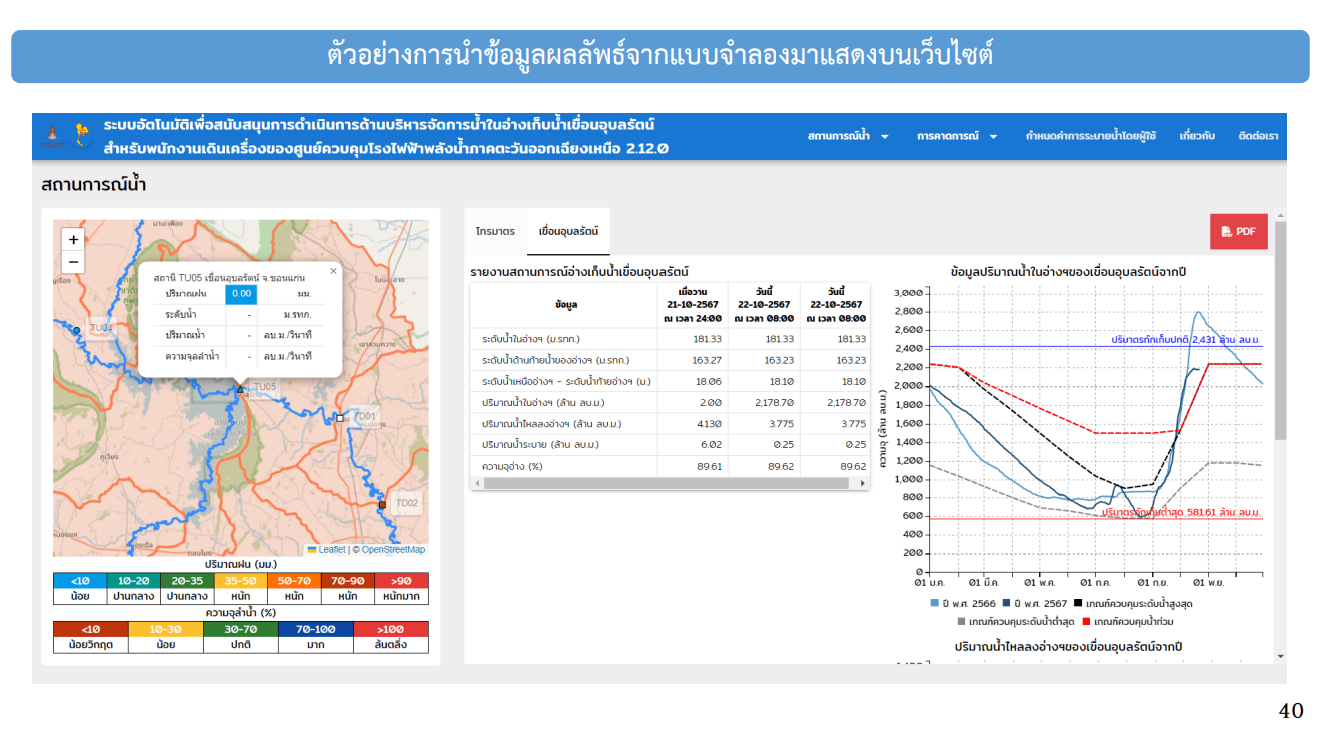This screenshot has width=1318, height=740.
Task: Zoom out on the map
Action: [x=73, y=262]
